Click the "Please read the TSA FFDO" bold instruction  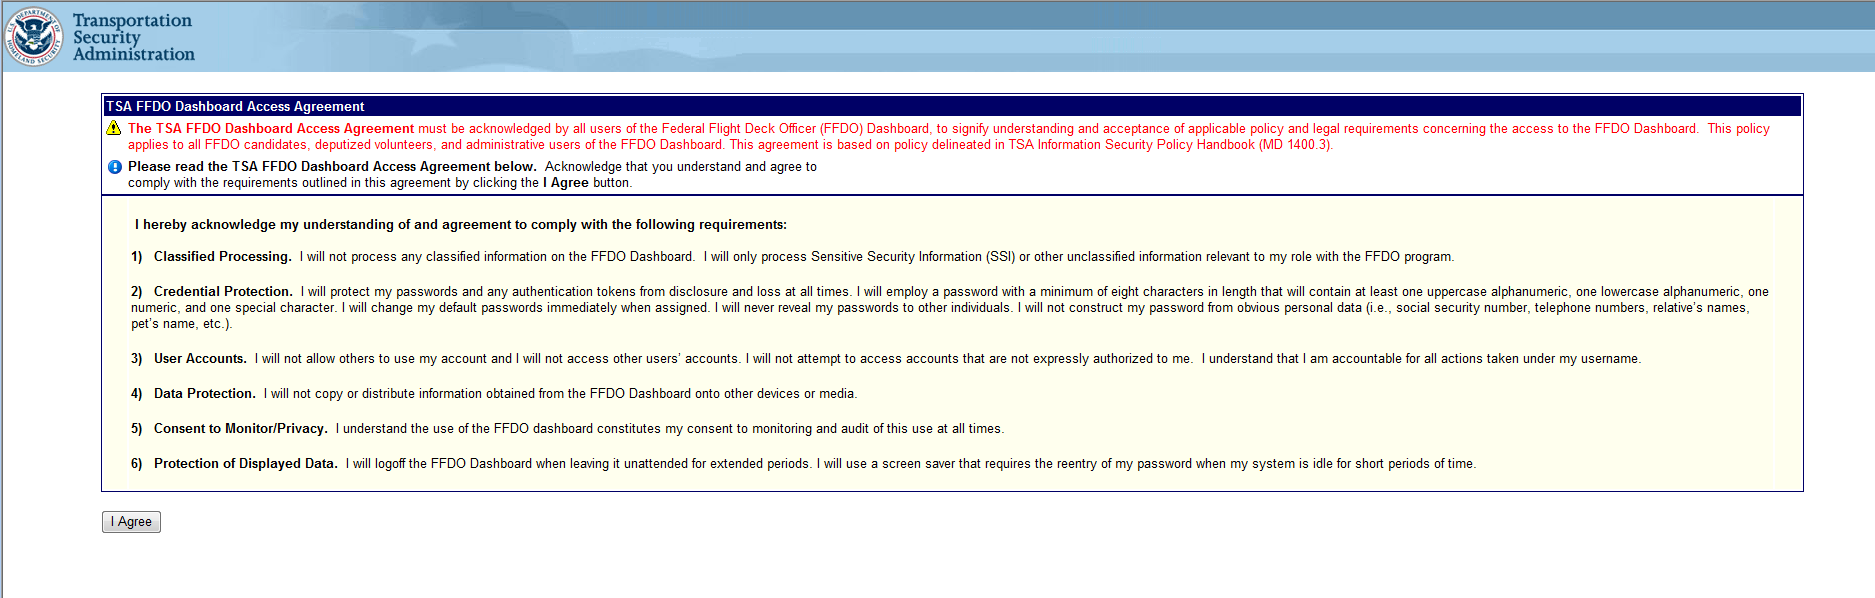tap(332, 167)
